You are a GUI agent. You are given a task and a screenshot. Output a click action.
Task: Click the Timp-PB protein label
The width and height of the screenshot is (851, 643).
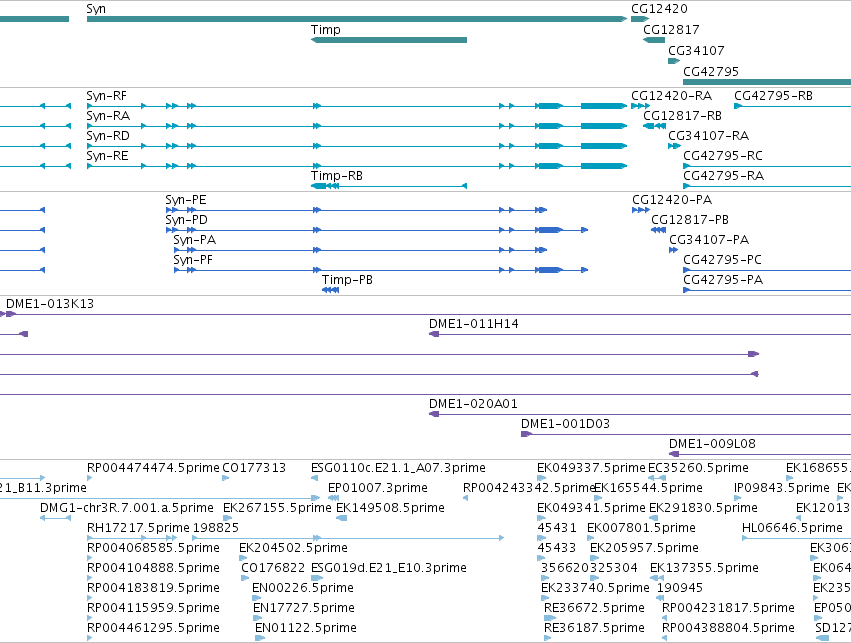[347, 280]
